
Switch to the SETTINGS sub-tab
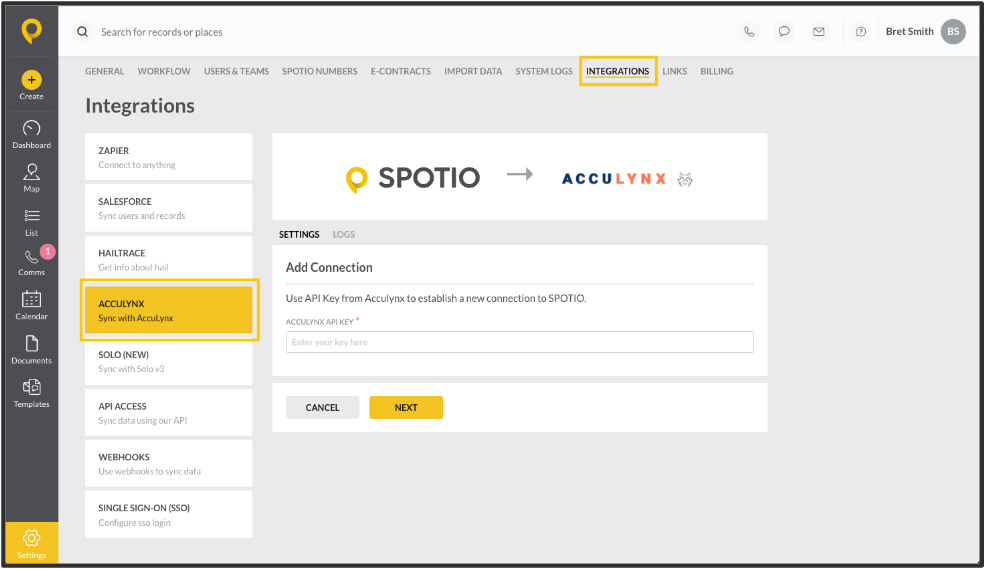pos(299,234)
